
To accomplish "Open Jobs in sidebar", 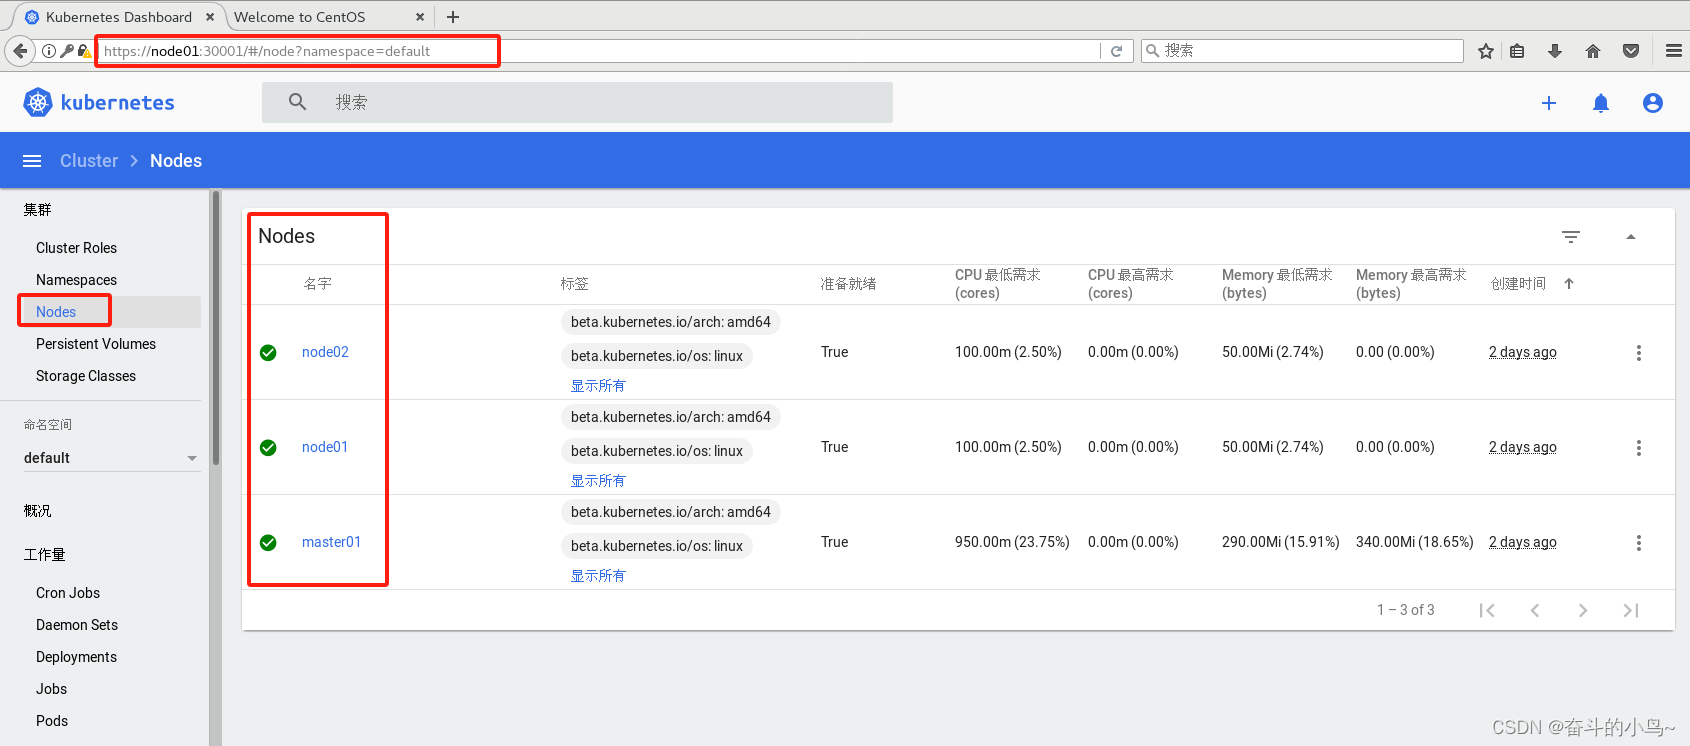I will [x=51, y=689].
